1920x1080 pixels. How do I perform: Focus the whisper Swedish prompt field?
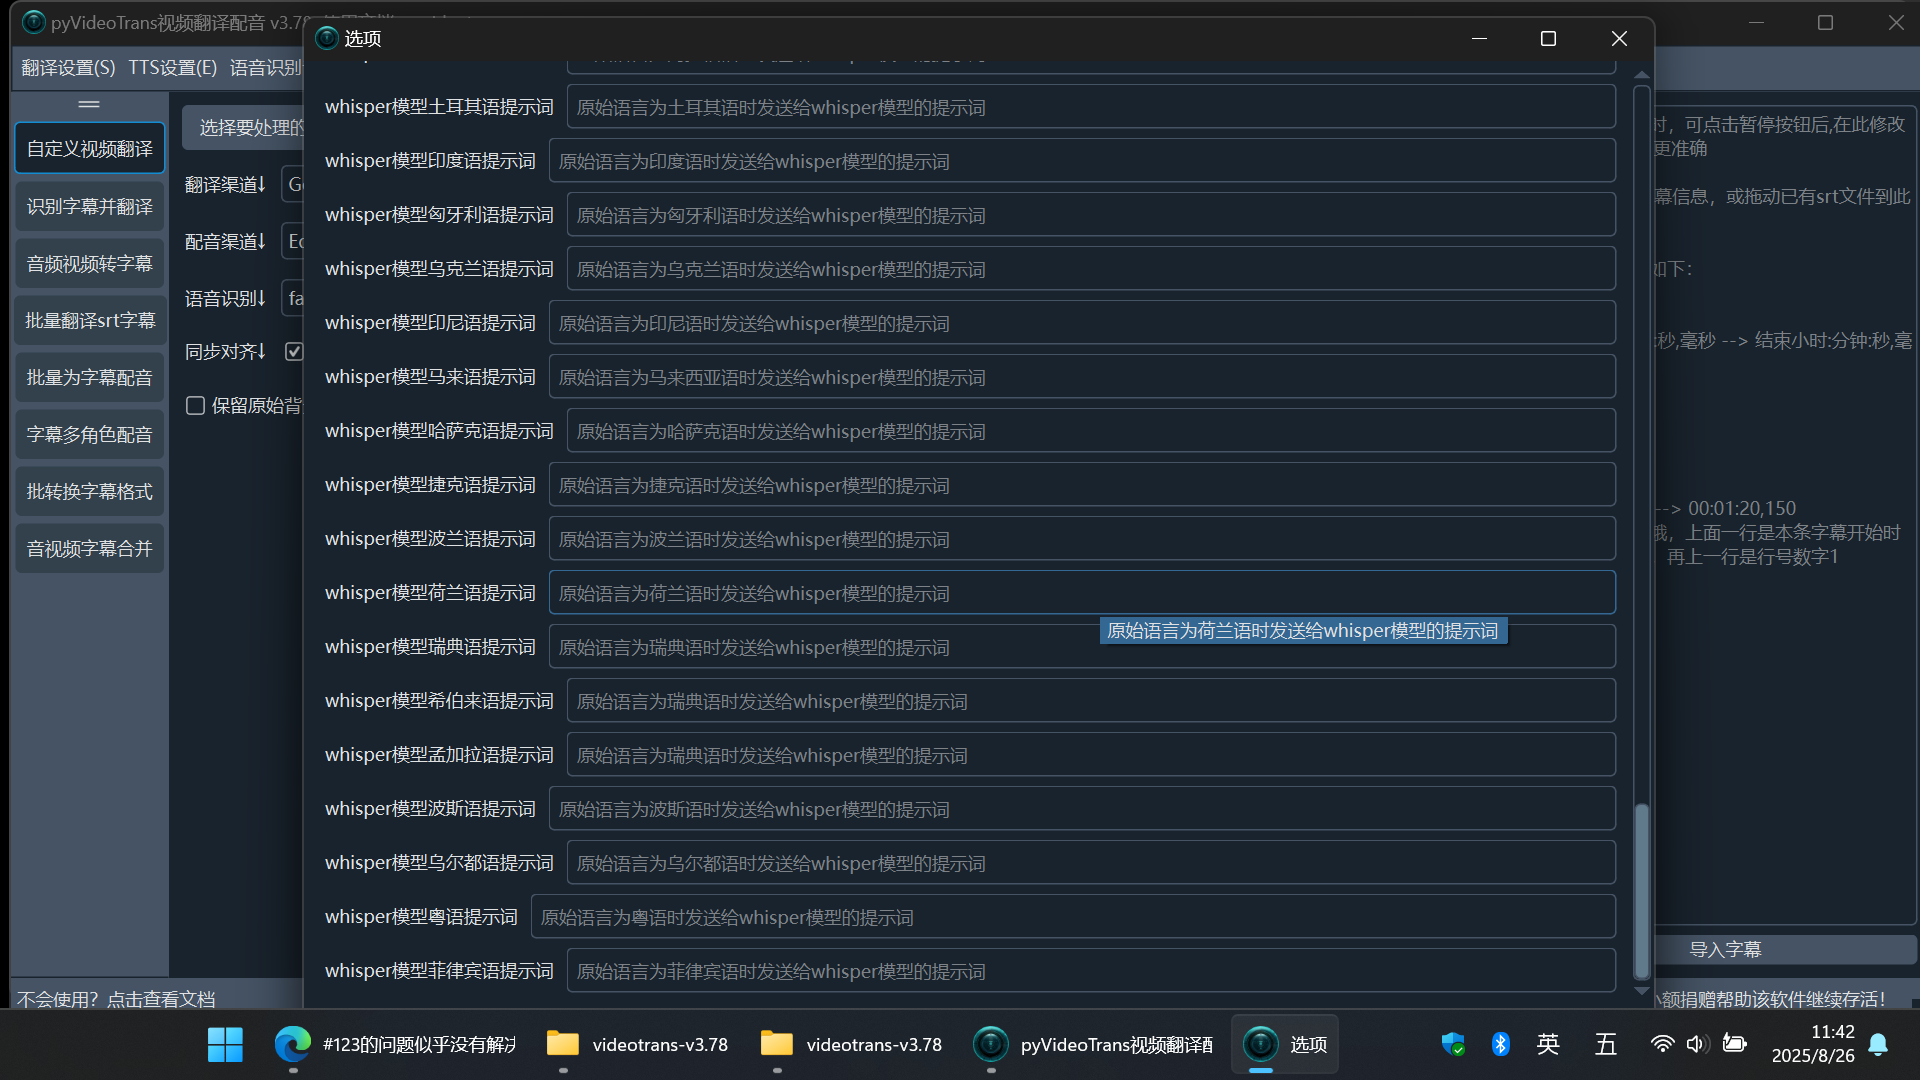[x=1082, y=647]
